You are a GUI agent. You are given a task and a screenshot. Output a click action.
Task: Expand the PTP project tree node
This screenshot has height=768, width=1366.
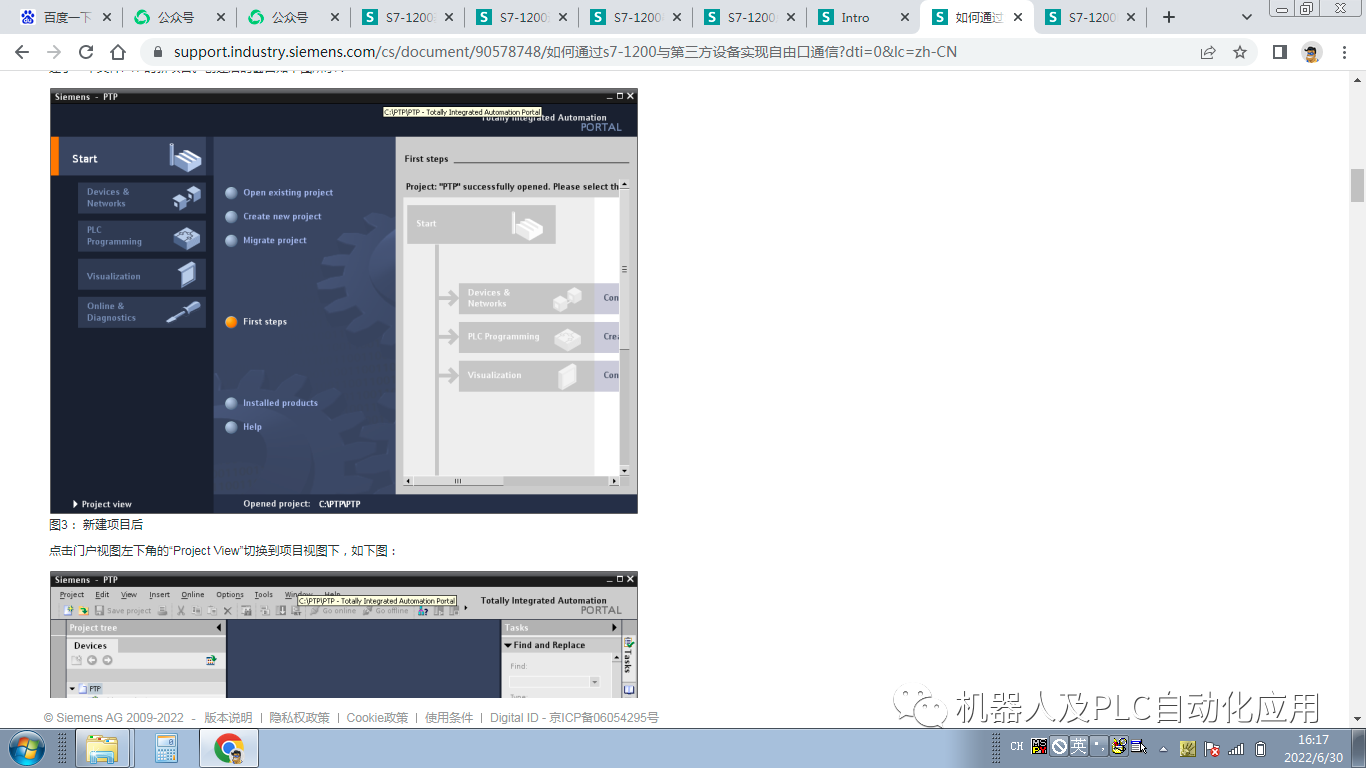(x=73, y=689)
